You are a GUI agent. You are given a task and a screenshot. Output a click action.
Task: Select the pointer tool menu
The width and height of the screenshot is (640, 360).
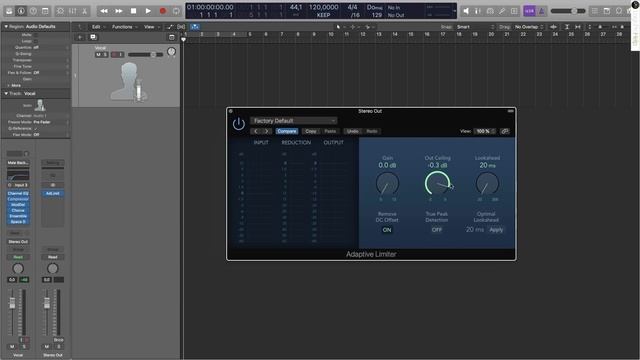pyautogui.click(x=340, y=27)
